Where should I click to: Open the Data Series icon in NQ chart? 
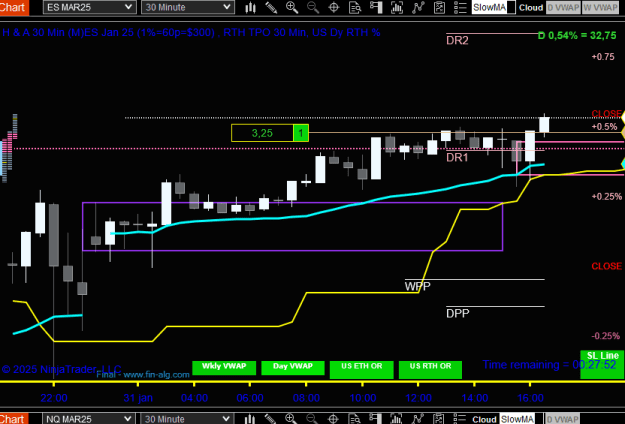pos(396,419)
